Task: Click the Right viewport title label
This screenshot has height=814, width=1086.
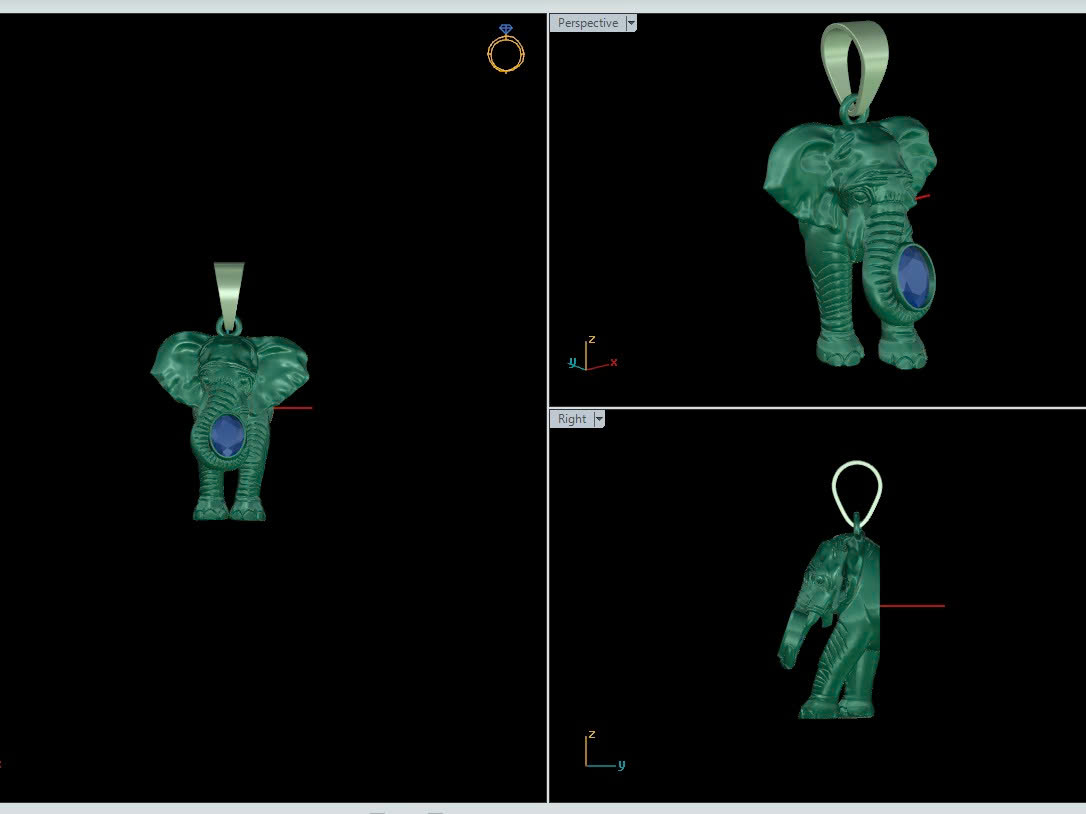Action: click(x=572, y=419)
